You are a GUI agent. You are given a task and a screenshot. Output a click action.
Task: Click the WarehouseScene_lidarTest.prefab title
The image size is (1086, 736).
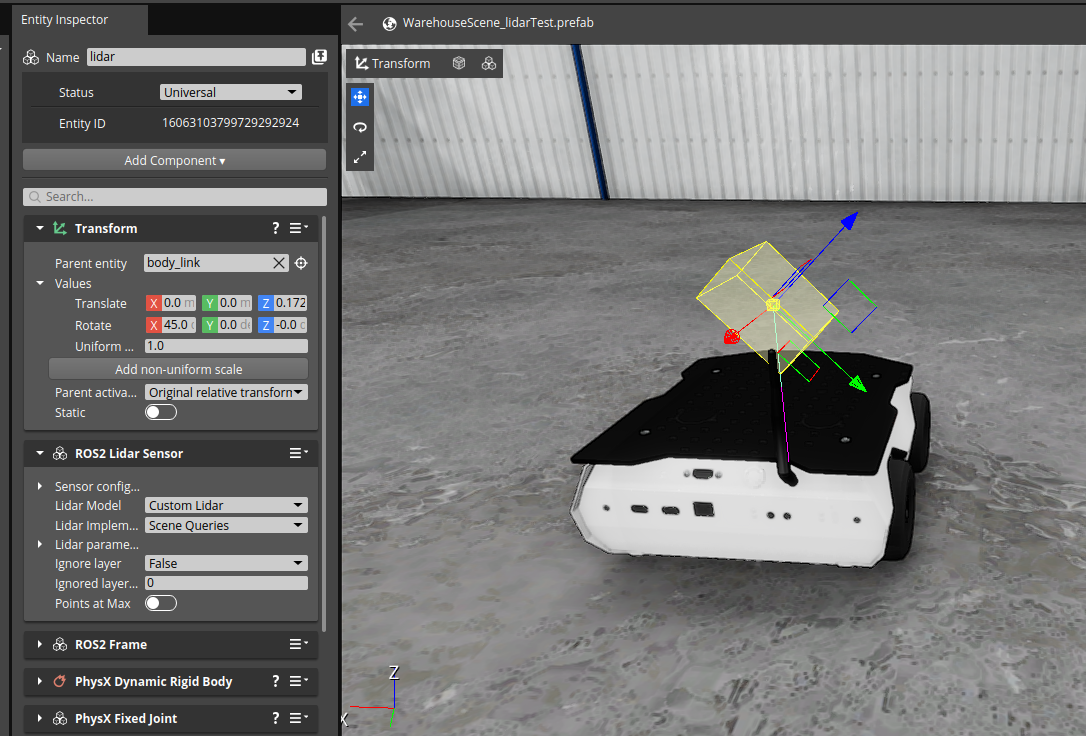[498, 23]
